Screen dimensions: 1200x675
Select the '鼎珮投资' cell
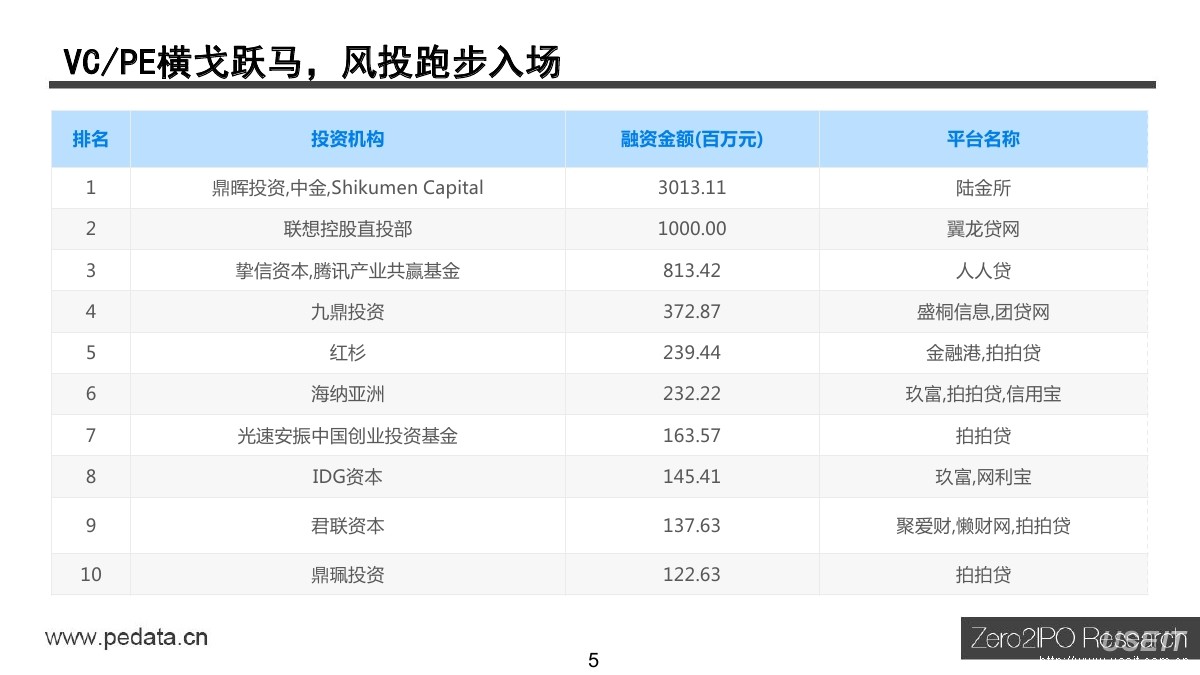pyautogui.click(x=347, y=575)
